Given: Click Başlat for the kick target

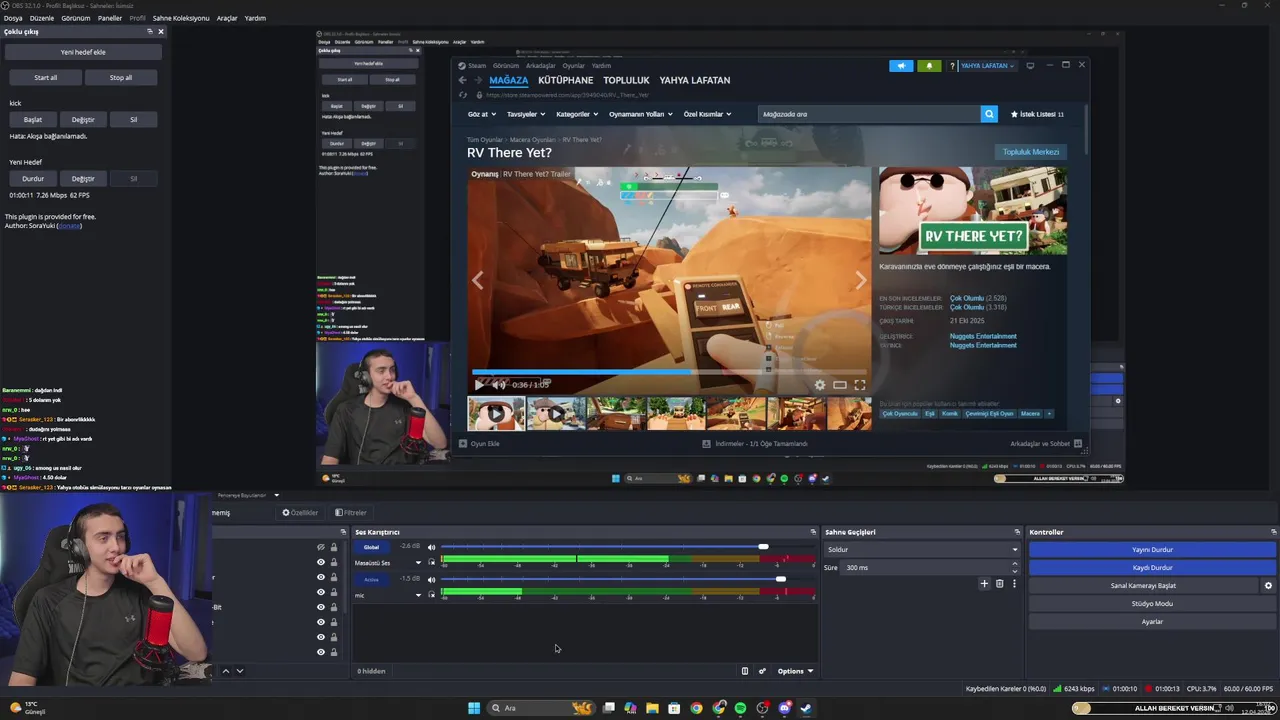Looking at the screenshot, I should click(x=33, y=119).
